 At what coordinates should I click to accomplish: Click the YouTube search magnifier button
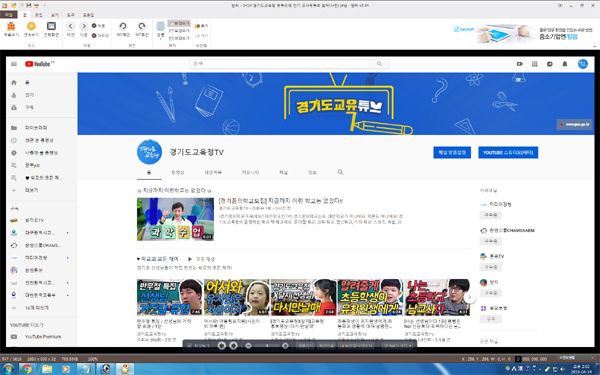(379, 64)
